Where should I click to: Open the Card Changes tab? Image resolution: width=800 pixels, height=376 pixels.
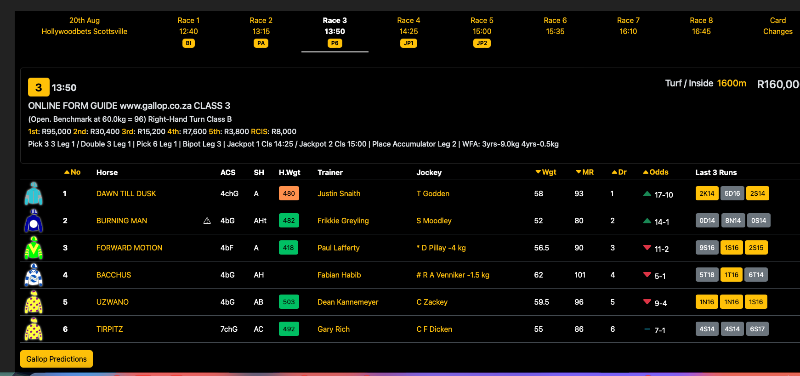pos(778,26)
